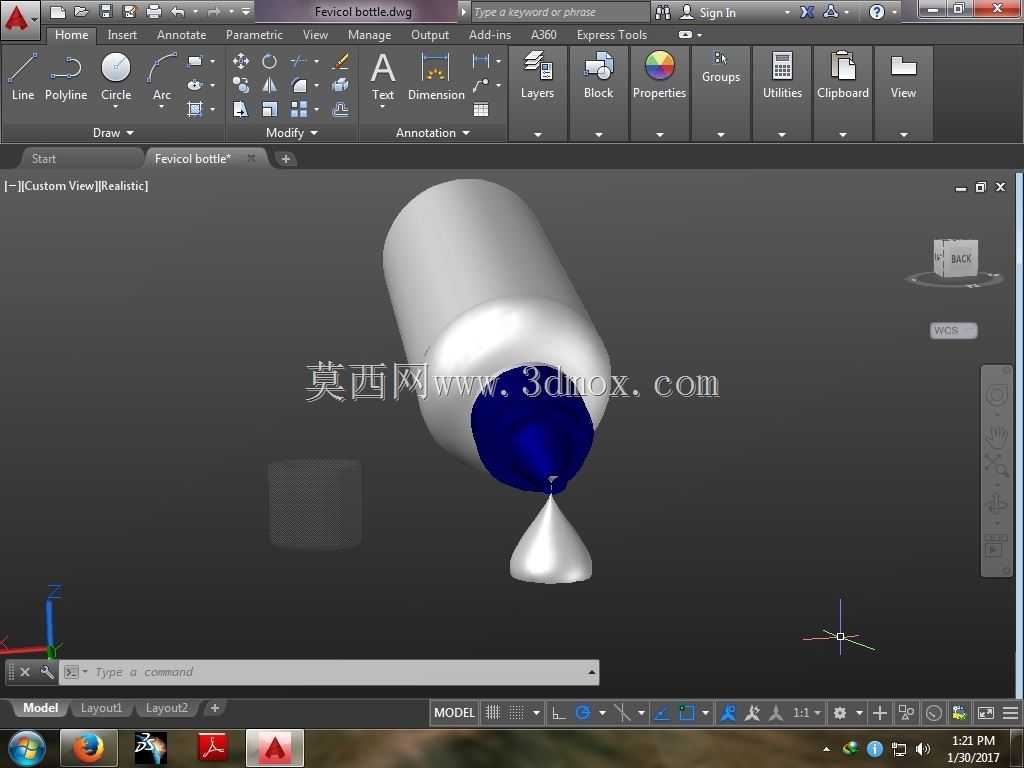This screenshot has height=768, width=1024.
Task: Activate the Move tool in Modify panel
Action: 240,61
